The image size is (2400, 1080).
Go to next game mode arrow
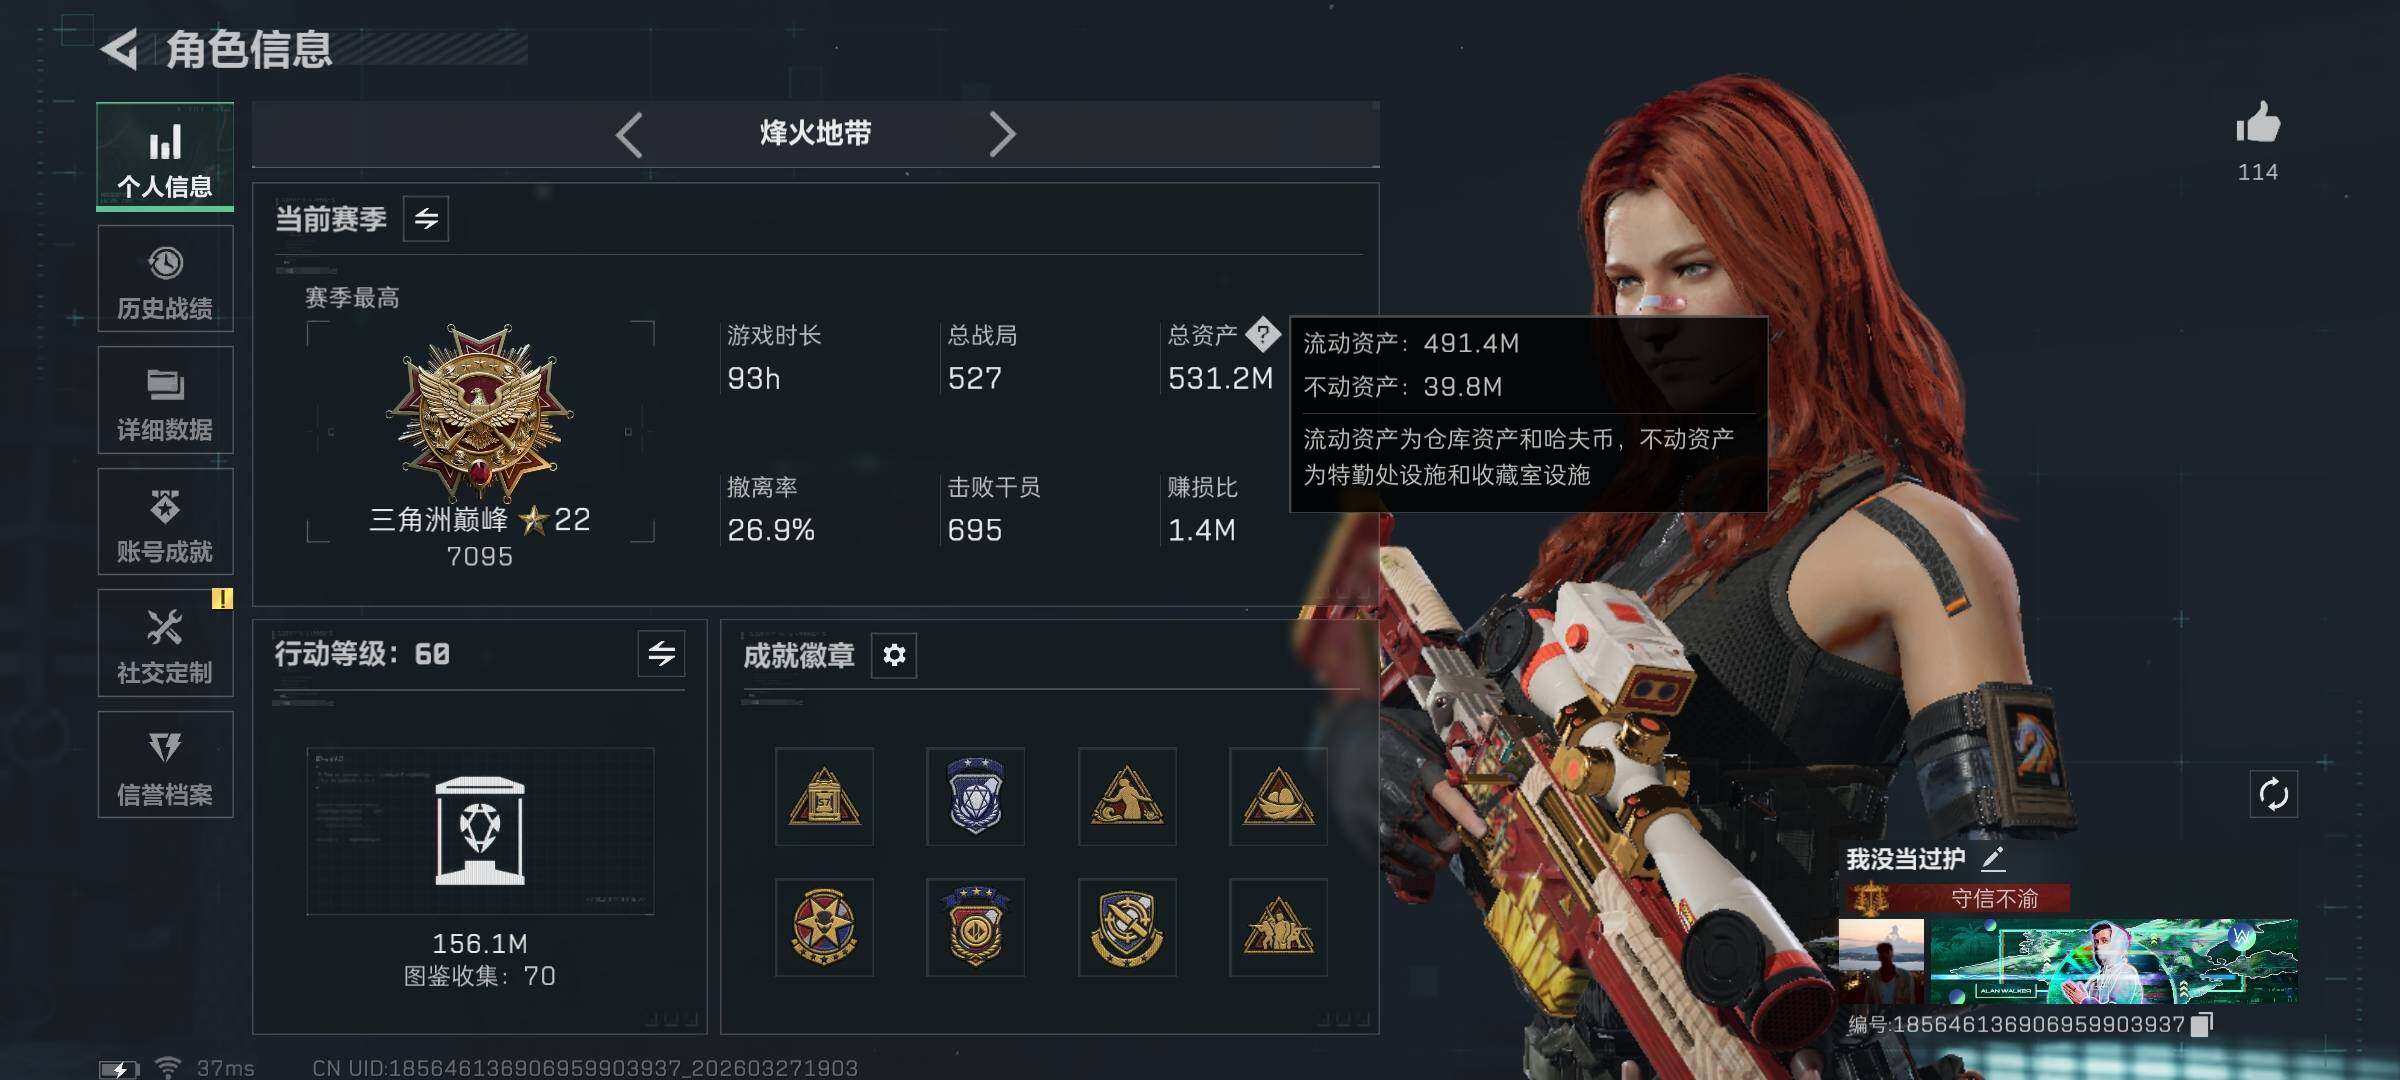pos(1002,134)
